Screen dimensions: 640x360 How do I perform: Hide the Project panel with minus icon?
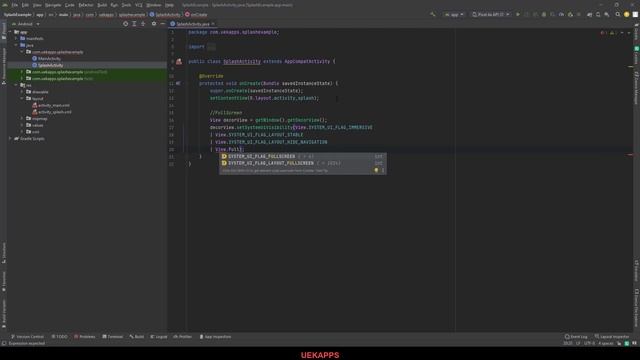[x=162, y=24]
